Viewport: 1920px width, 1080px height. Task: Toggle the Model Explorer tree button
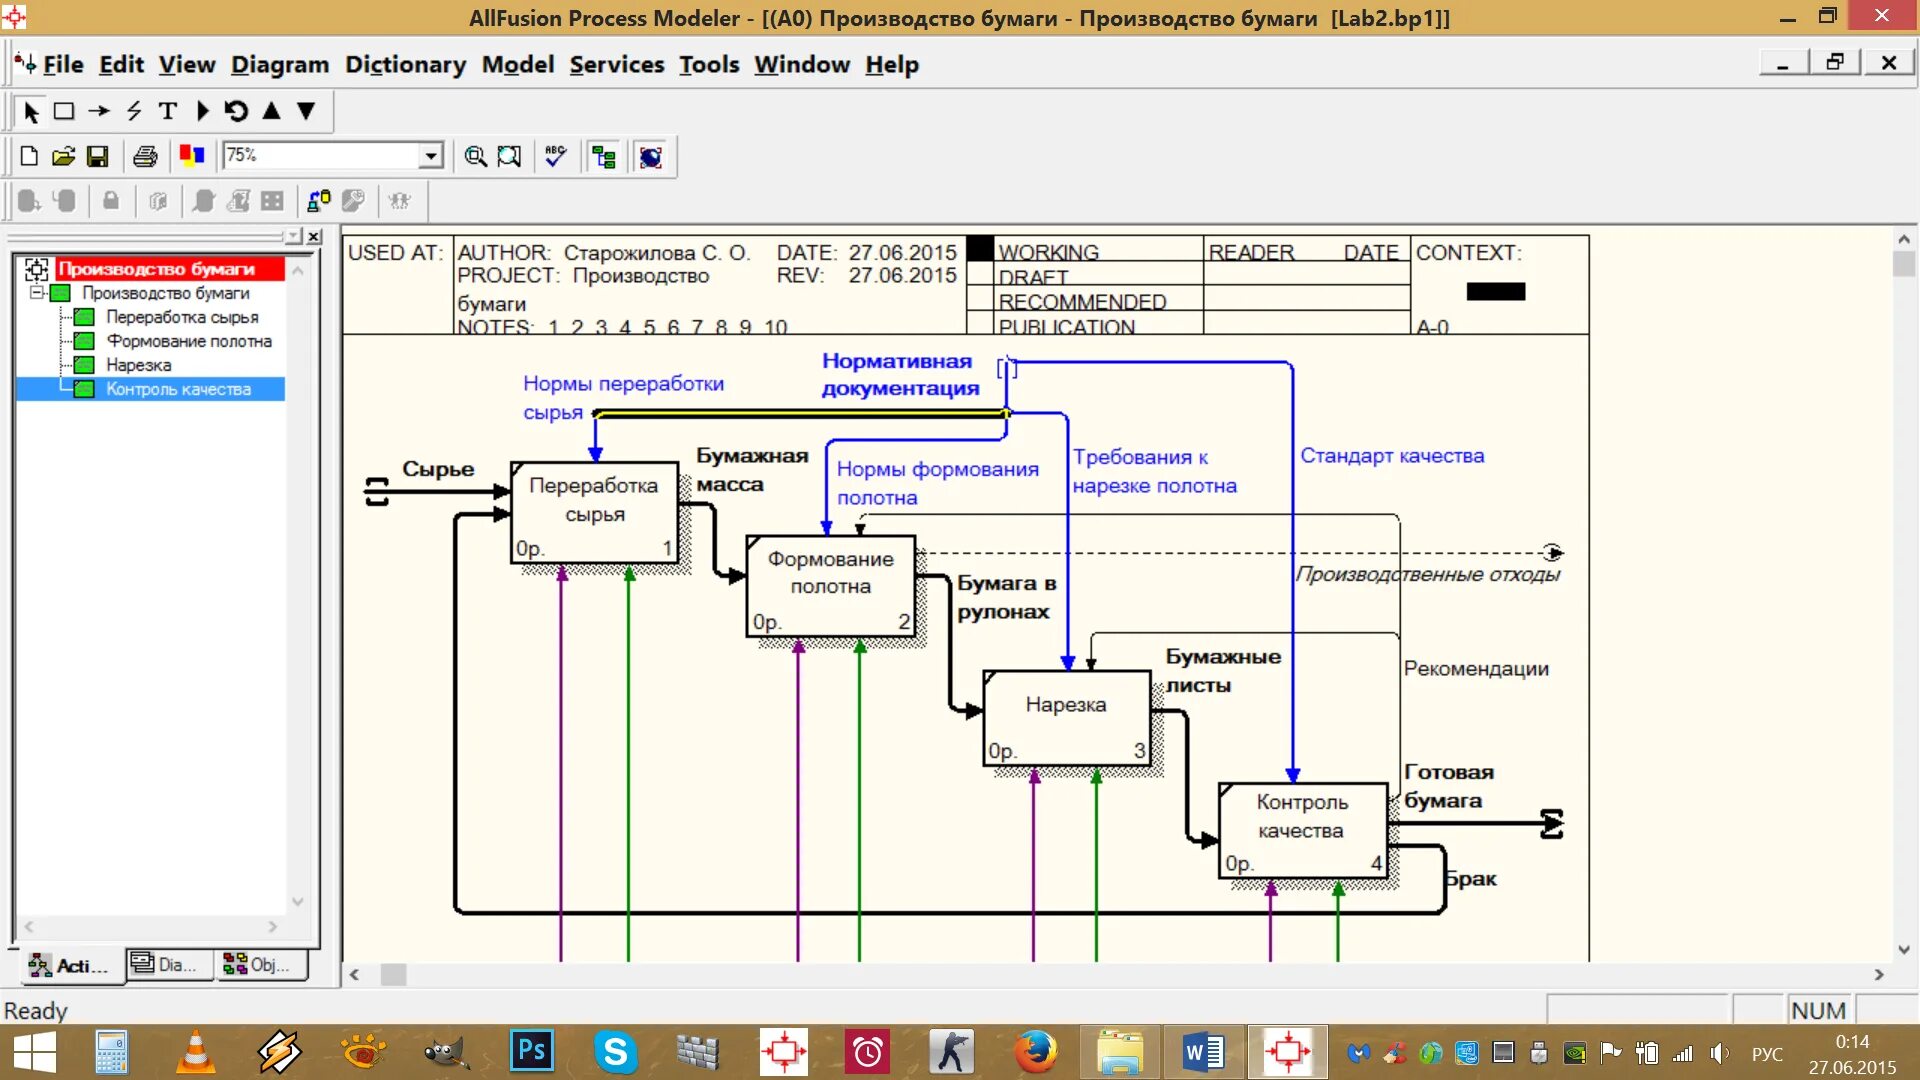coord(604,156)
